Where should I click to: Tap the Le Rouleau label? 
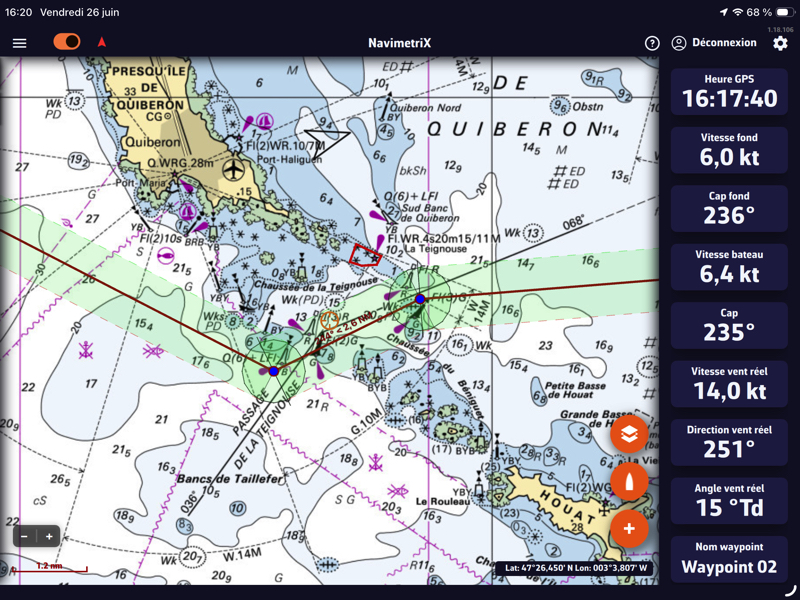tap(442, 501)
